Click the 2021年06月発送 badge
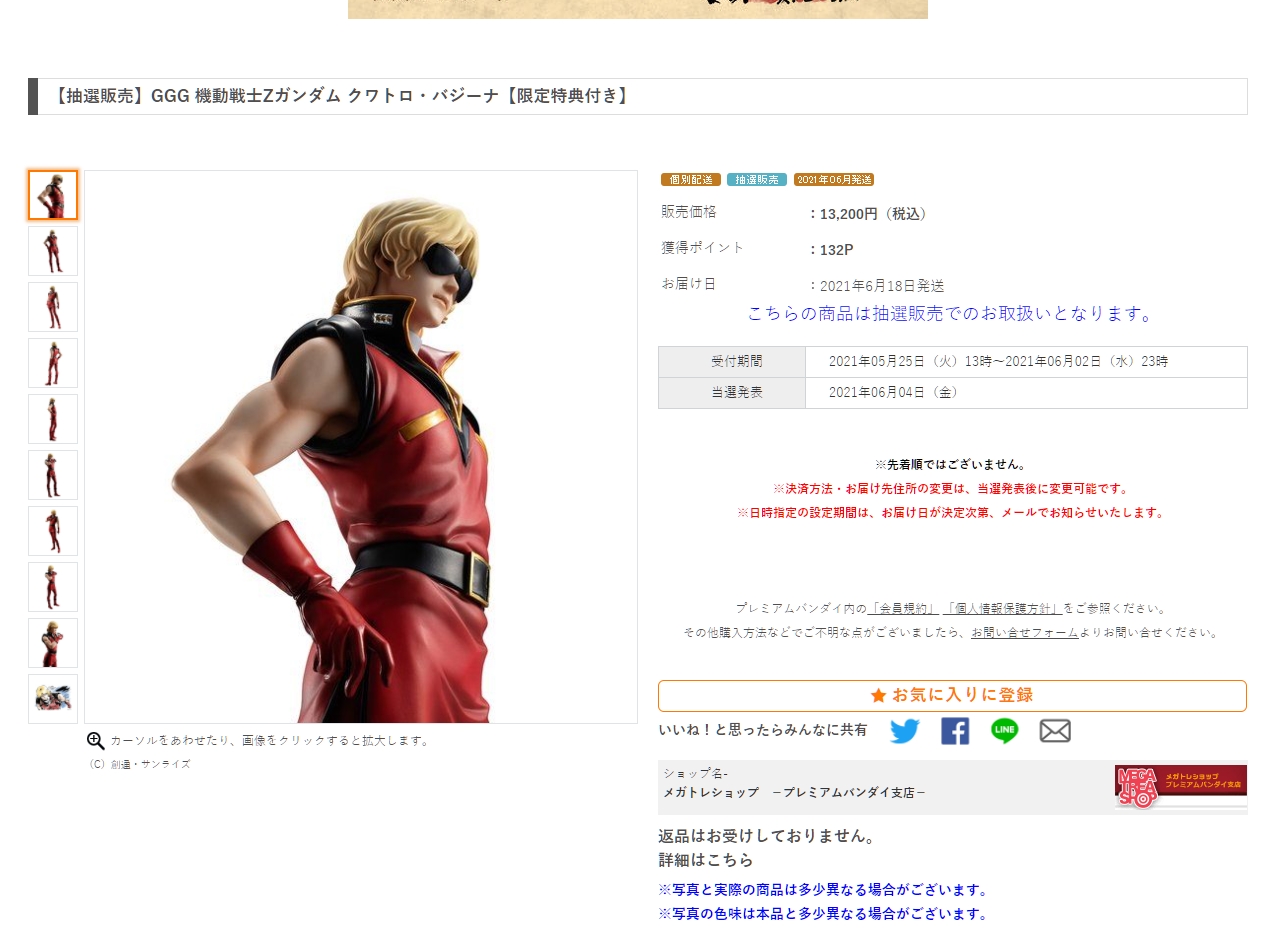This screenshot has width=1282, height=939. point(834,180)
